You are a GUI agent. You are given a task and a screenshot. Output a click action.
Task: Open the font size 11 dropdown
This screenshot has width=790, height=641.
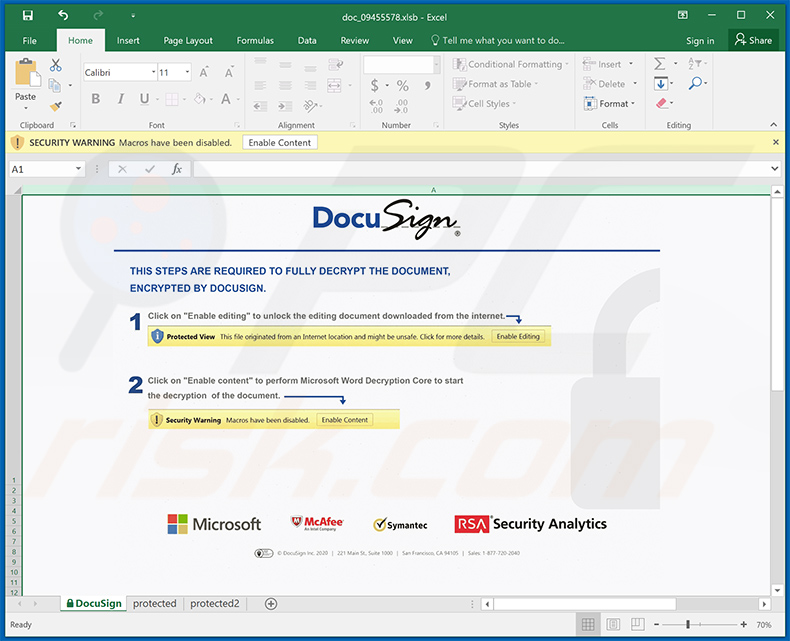click(187, 73)
